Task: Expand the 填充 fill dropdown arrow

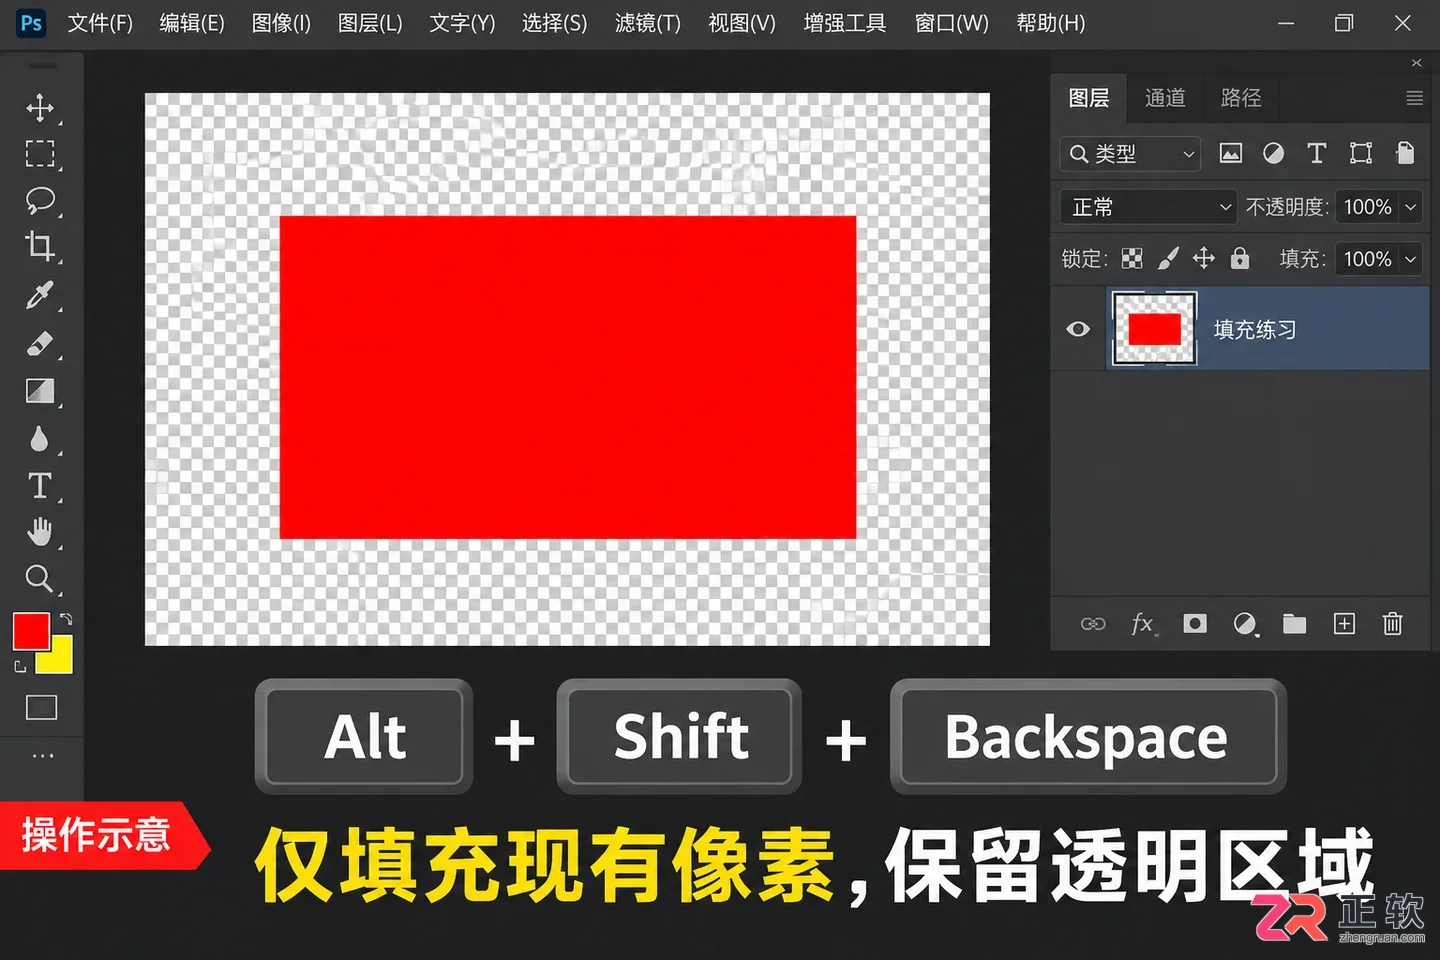Action: coord(1411,259)
